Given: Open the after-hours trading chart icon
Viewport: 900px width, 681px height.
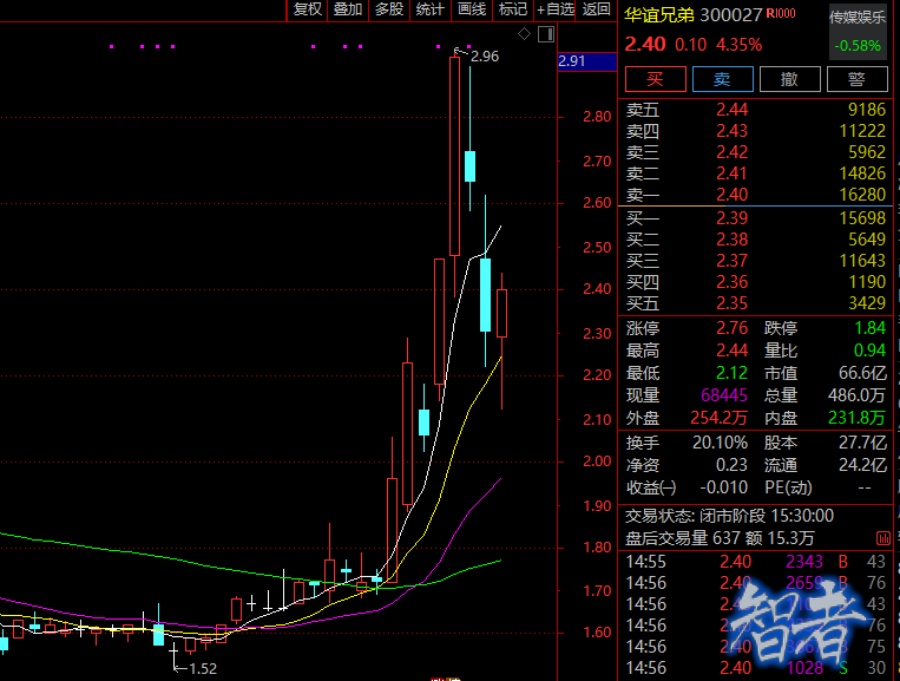Looking at the screenshot, I should (883, 538).
